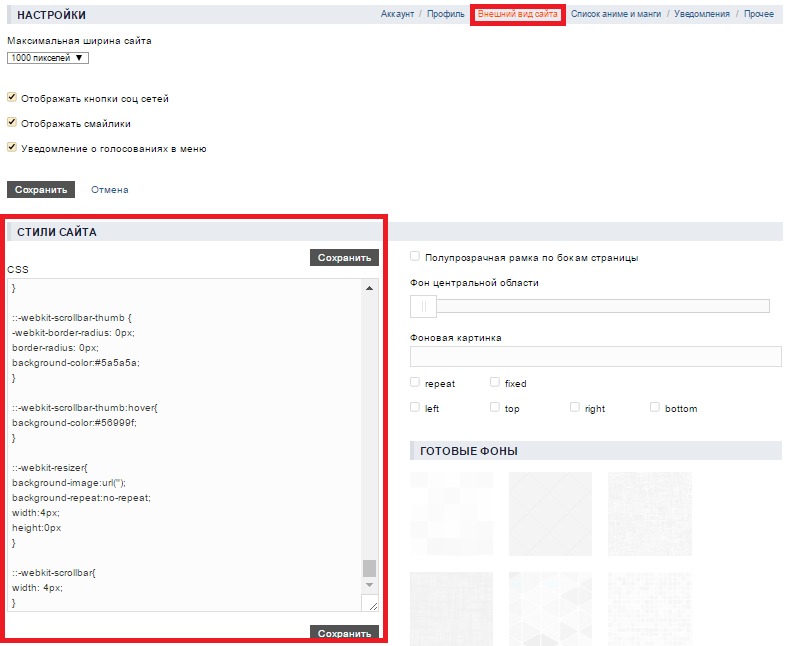Image resolution: width=790 pixels, height=646 pixels.
Task: Choose the first ready-made background thumbnail
Action: click(x=451, y=513)
